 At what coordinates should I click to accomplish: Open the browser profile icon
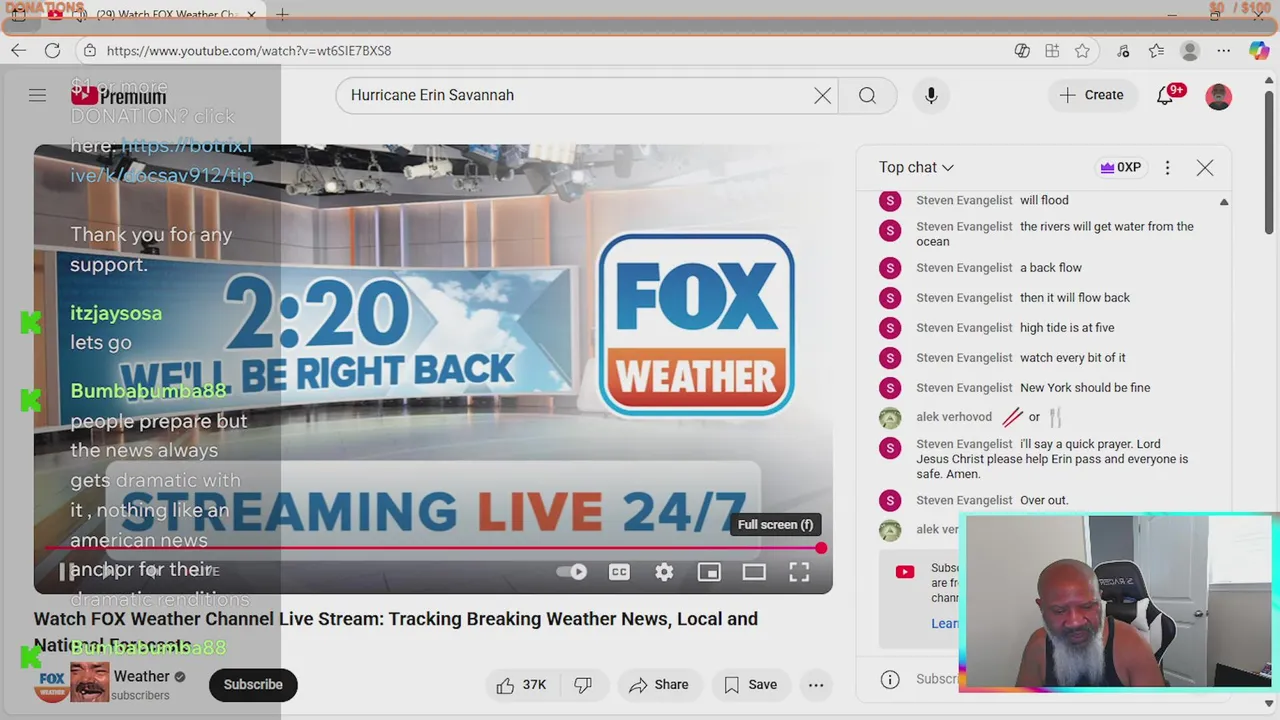tap(1189, 50)
